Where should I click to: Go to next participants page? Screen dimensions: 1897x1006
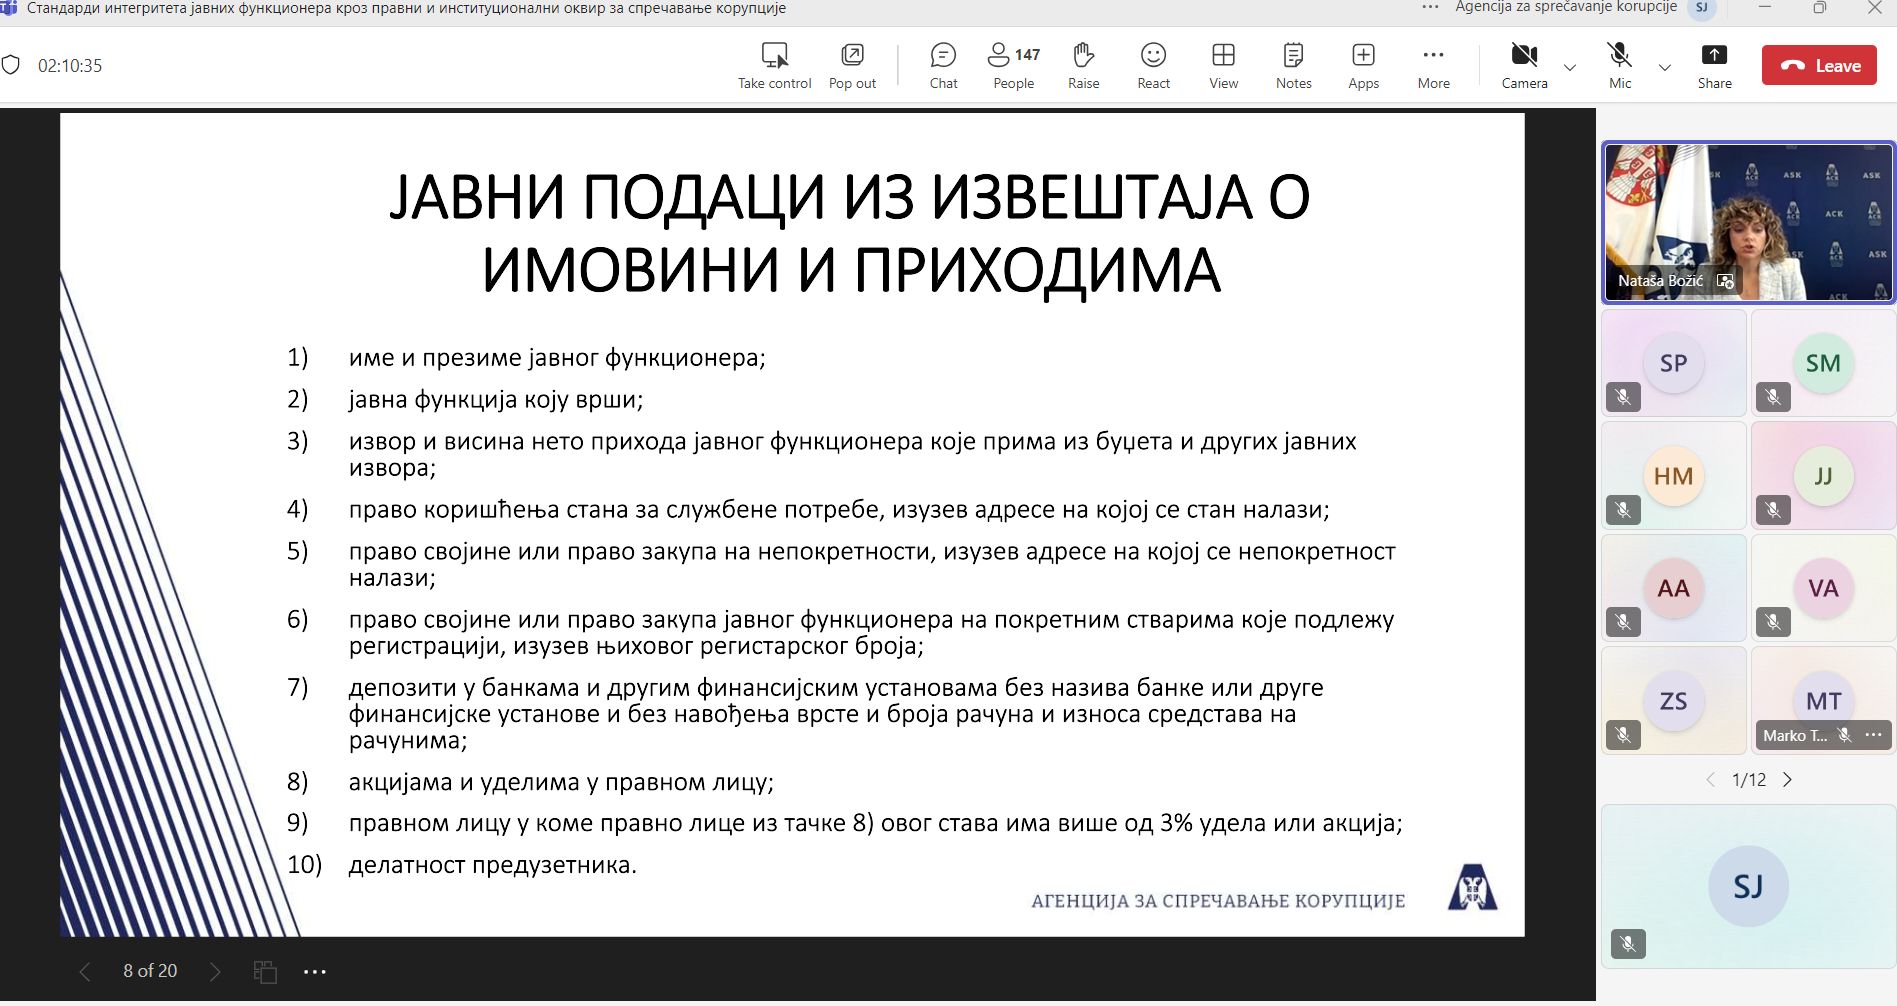point(1787,780)
